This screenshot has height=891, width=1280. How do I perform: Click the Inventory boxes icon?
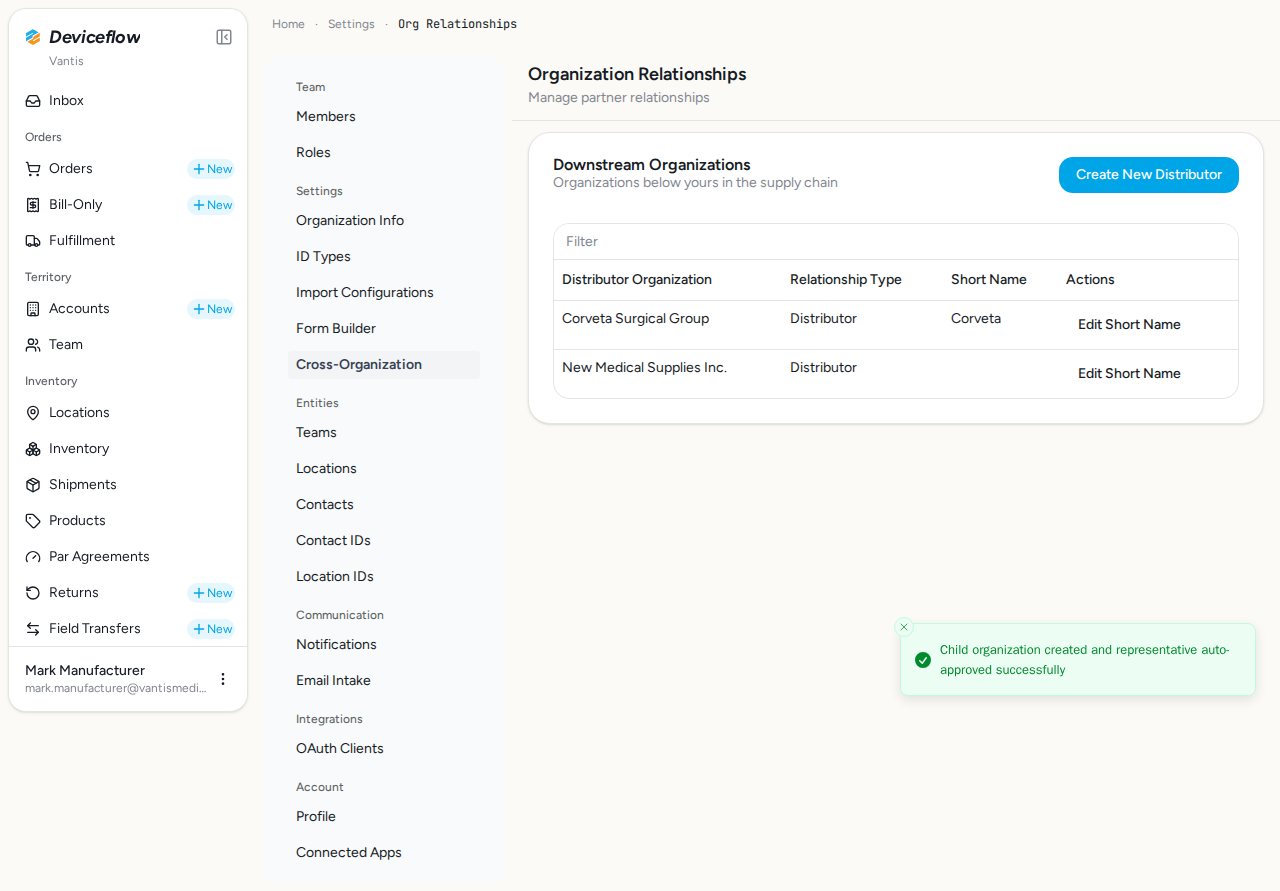tap(33, 449)
